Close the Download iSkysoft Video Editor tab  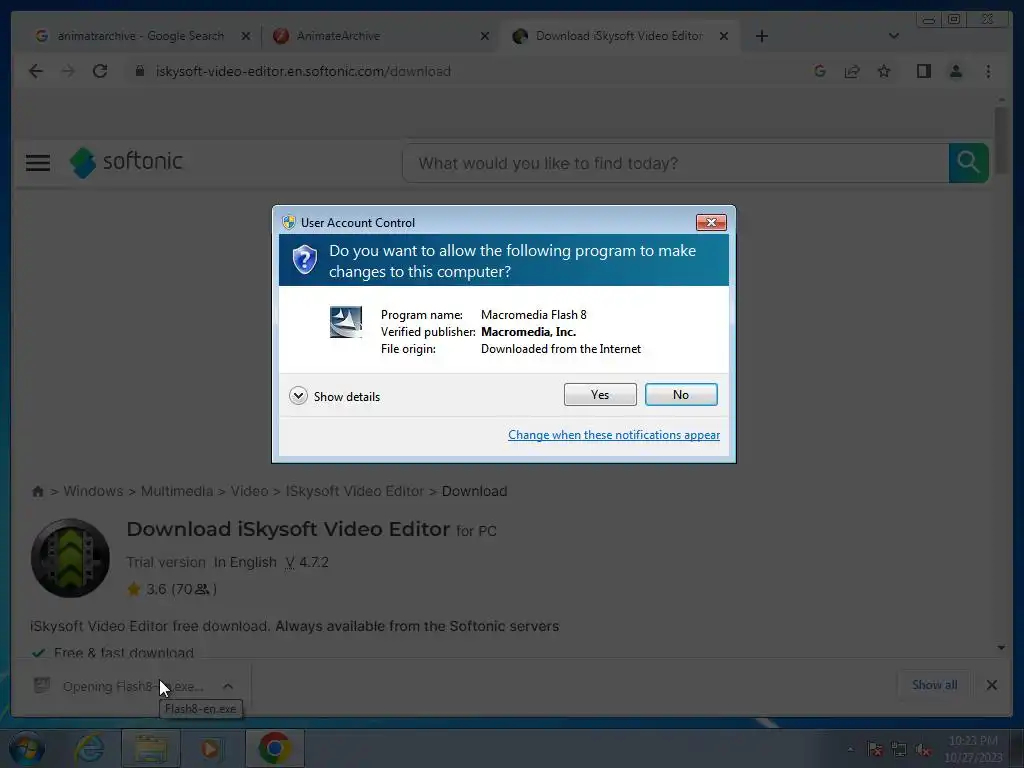pyautogui.click(x=724, y=36)
